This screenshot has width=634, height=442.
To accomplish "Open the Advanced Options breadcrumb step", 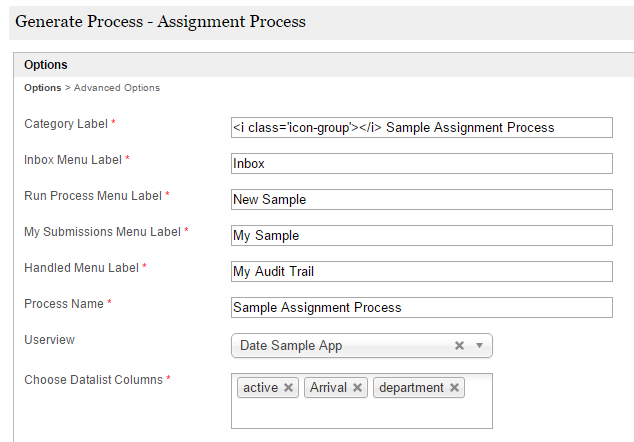I will pyautogui.click(x=117, y=88).
